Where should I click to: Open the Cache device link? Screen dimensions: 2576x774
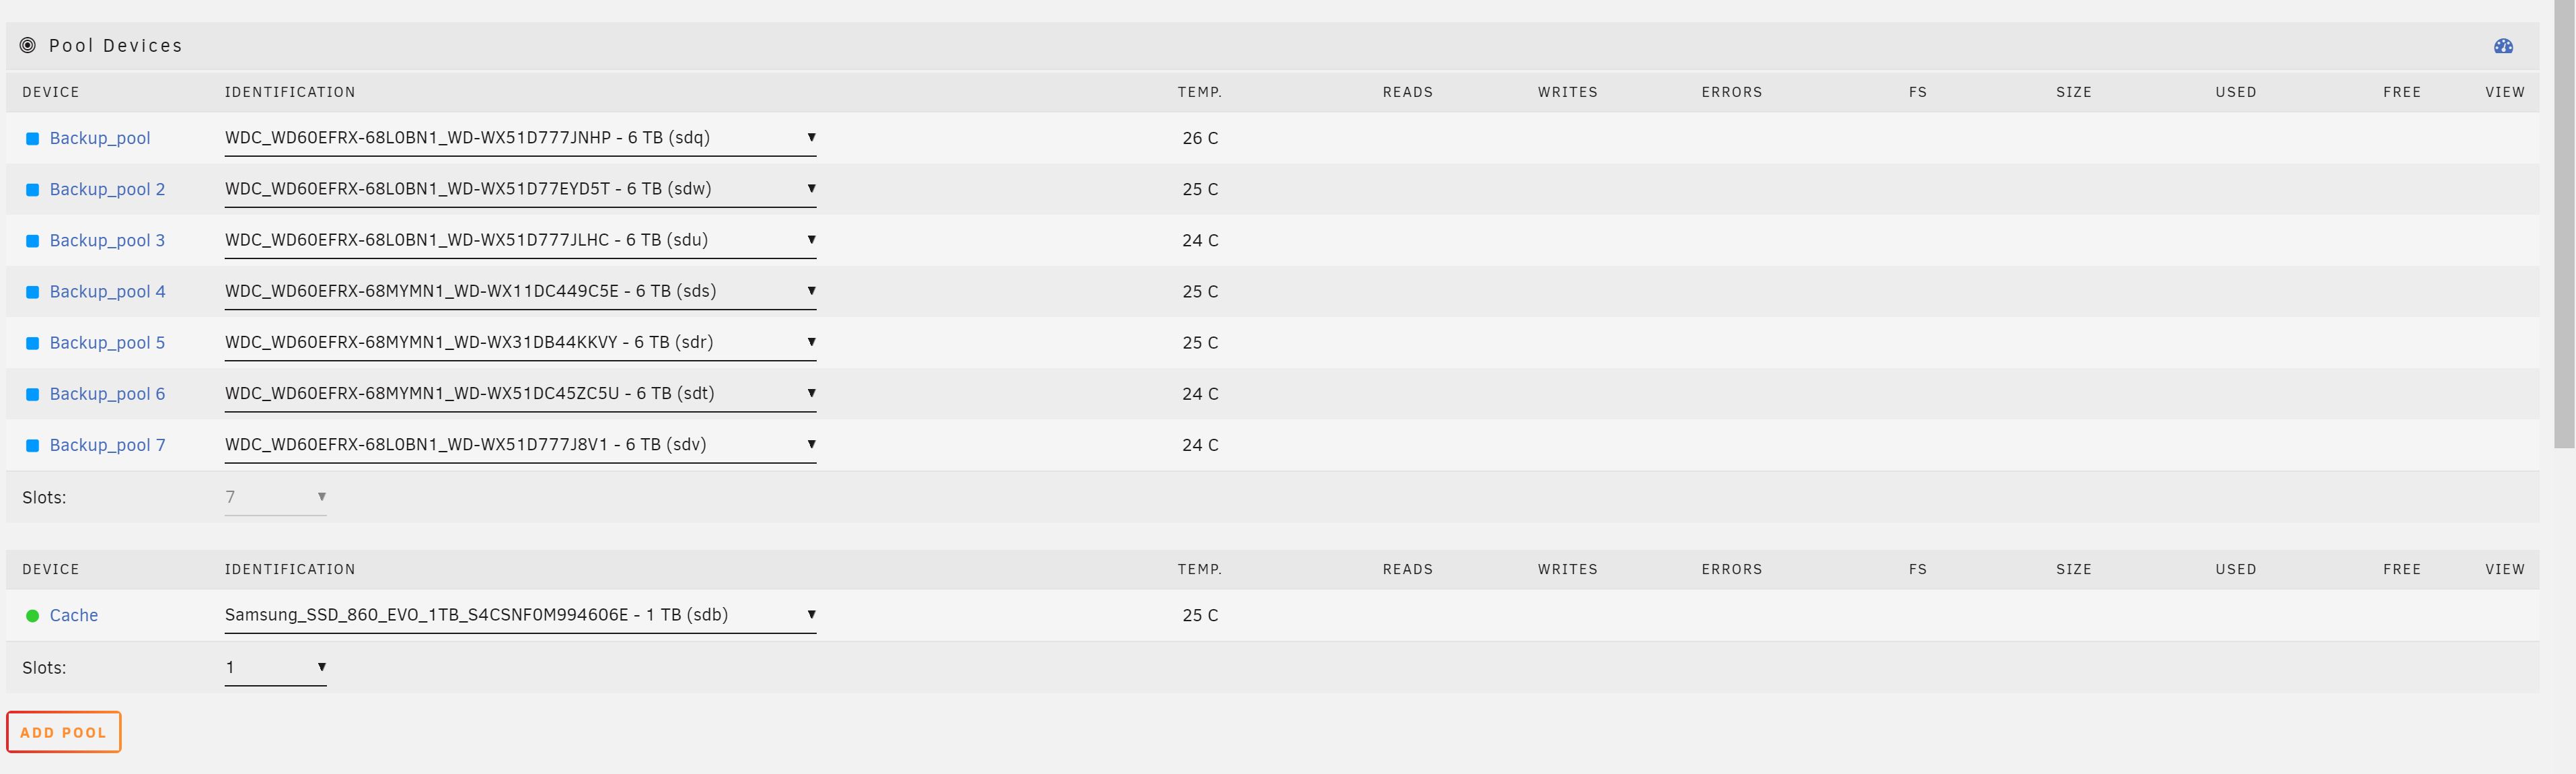(x=74, y=615)
